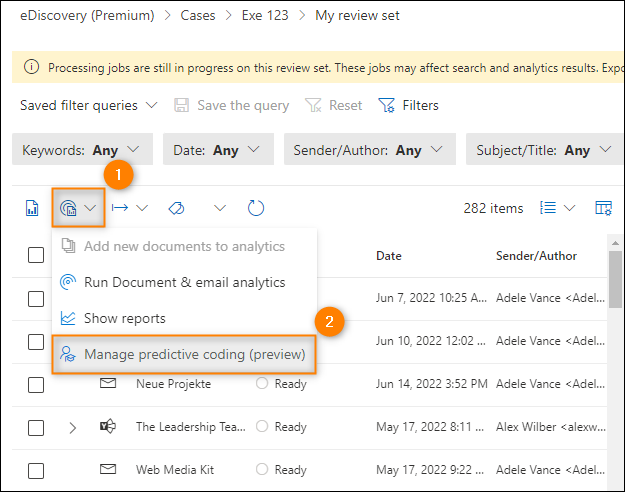This screenshot has width=625, height=492.
Task: Open the Sender/Author: Any filter dropdown
Action: coord(370,150)
